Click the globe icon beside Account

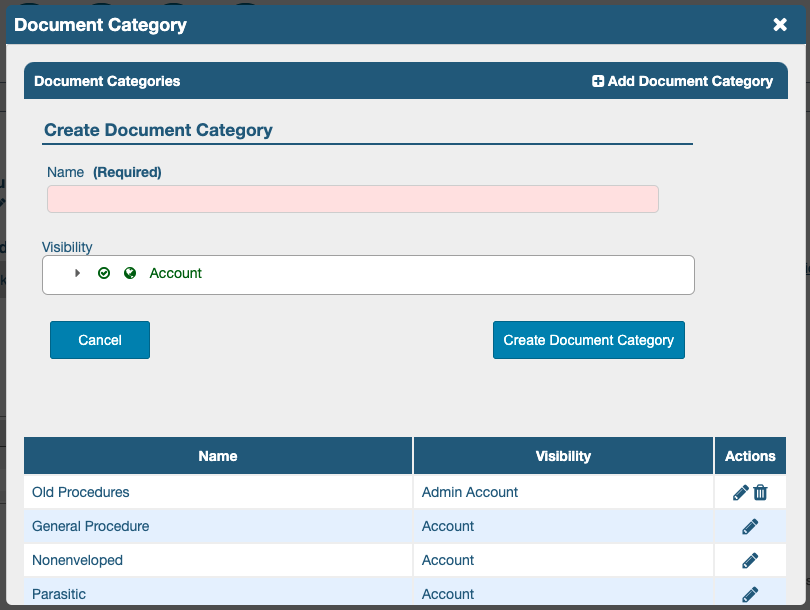[x=130, y=273]
